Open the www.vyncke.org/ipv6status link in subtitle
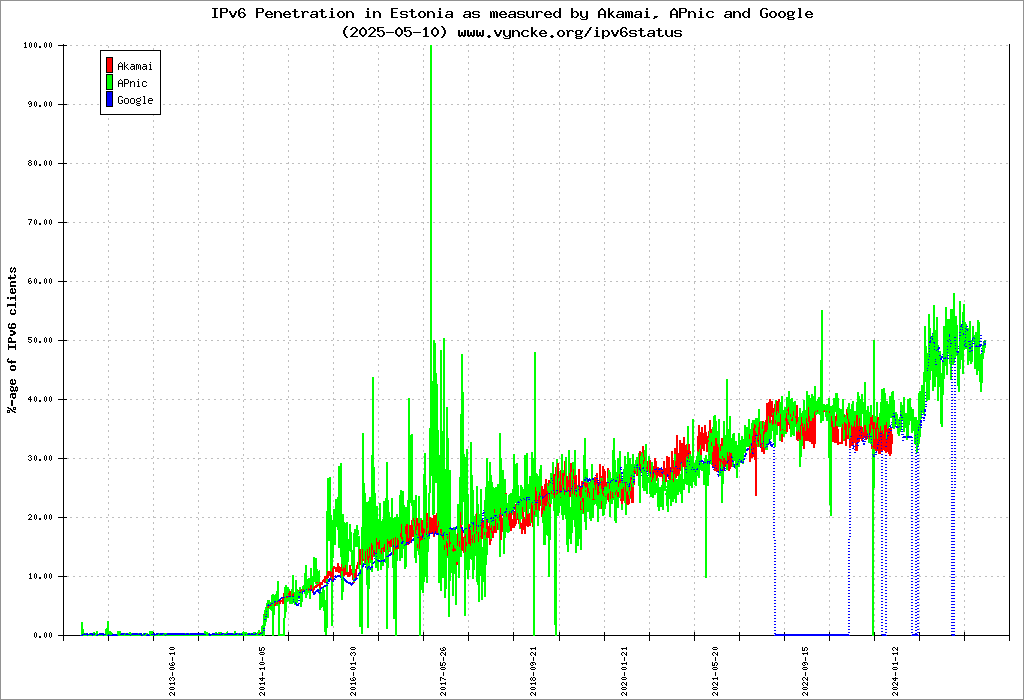The image size is (1024, 700). tap(569, 32)
